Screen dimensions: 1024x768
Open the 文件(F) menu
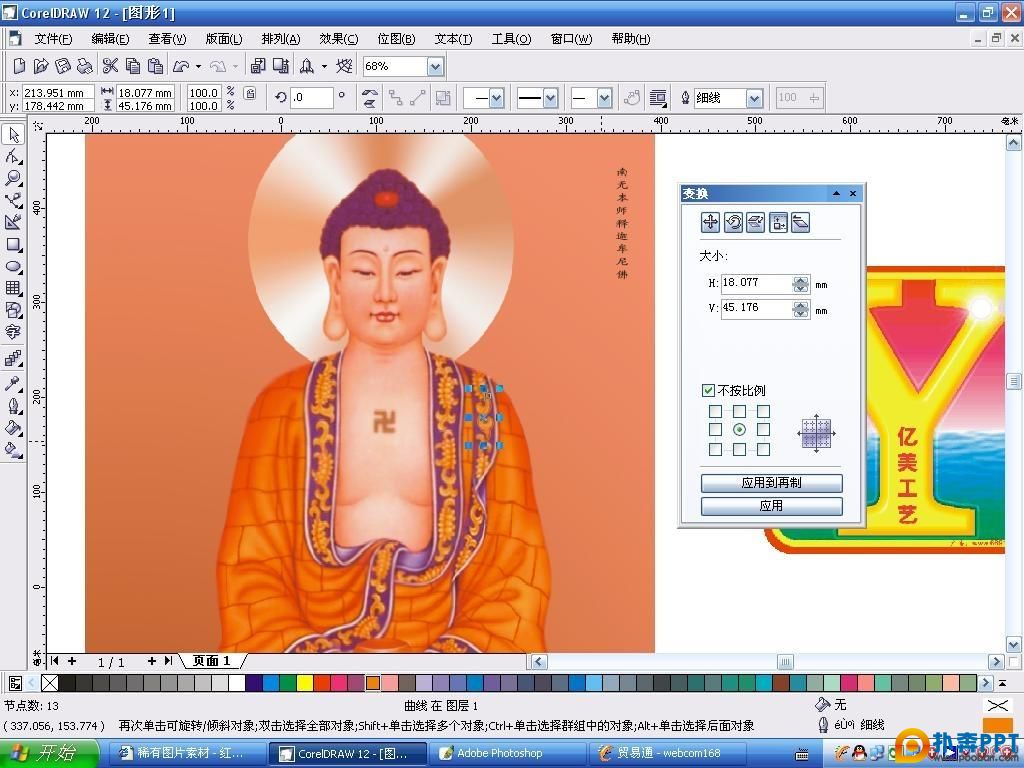coord(53,39)
